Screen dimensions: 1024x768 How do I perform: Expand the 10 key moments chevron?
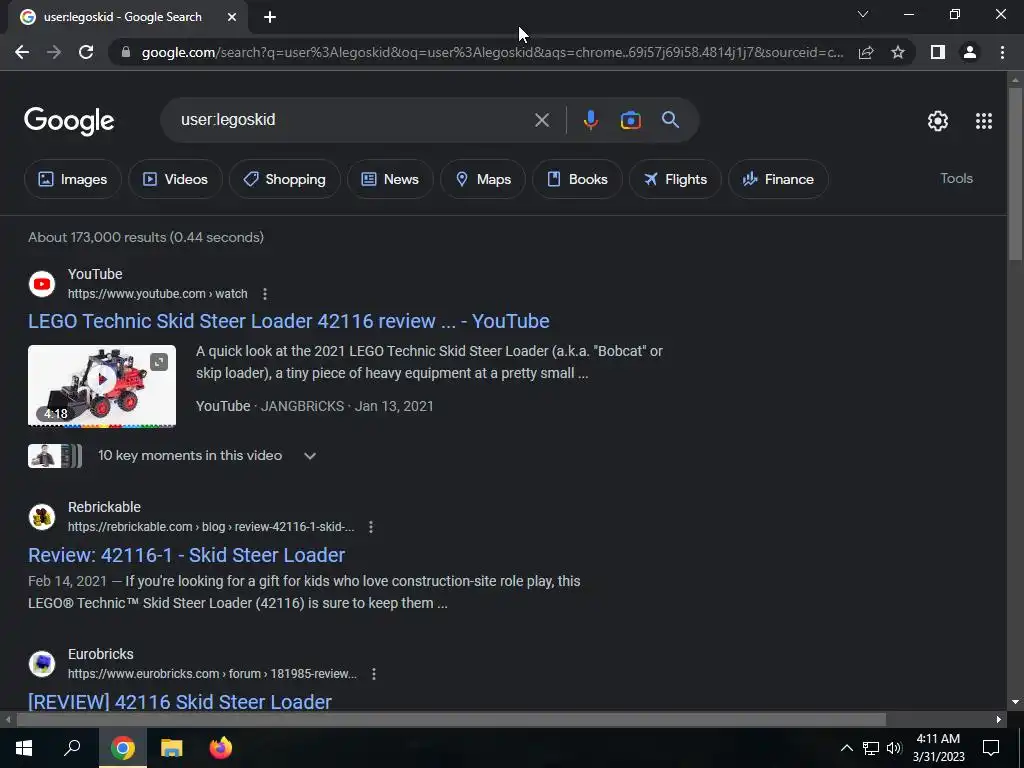(310, 456)
